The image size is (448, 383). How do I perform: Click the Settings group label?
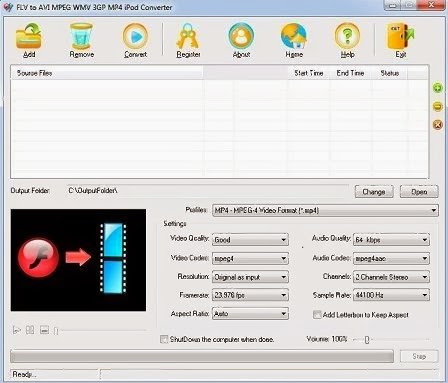click(x=175, y=224)
